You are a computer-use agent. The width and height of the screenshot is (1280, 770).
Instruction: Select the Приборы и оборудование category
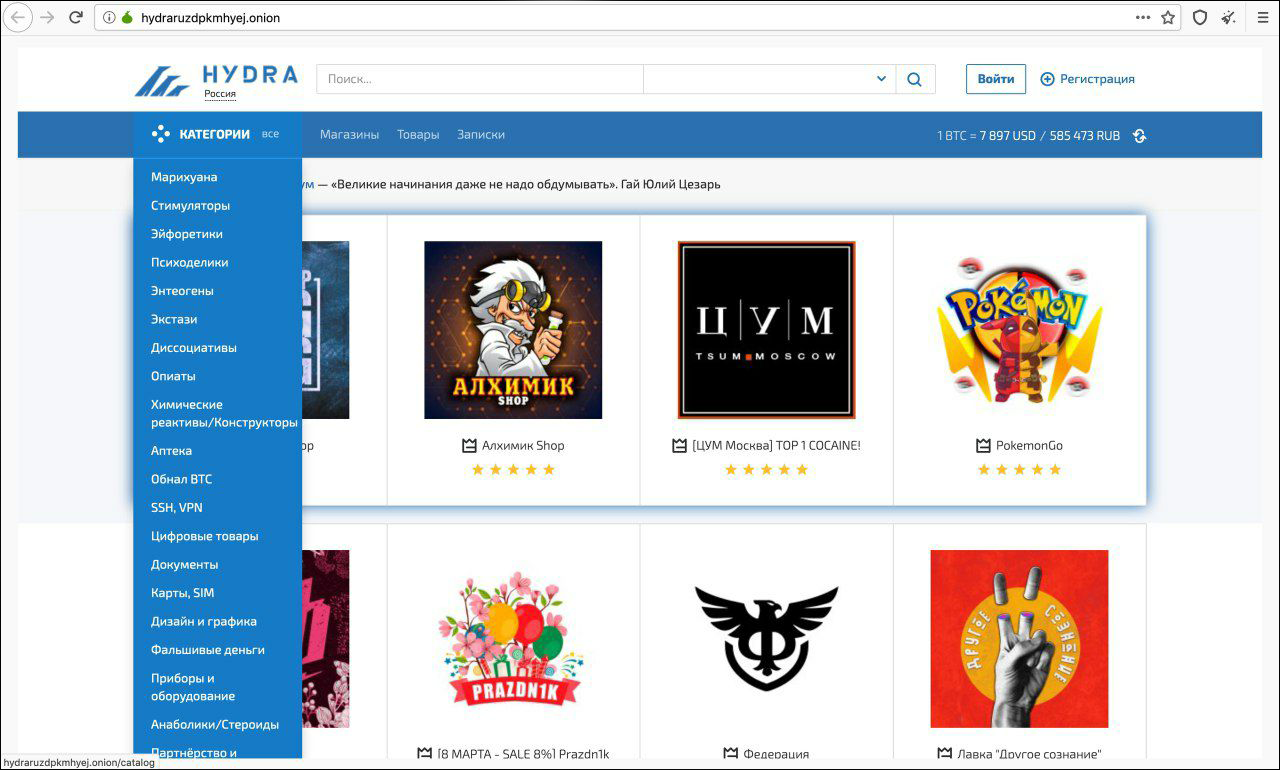193,687
